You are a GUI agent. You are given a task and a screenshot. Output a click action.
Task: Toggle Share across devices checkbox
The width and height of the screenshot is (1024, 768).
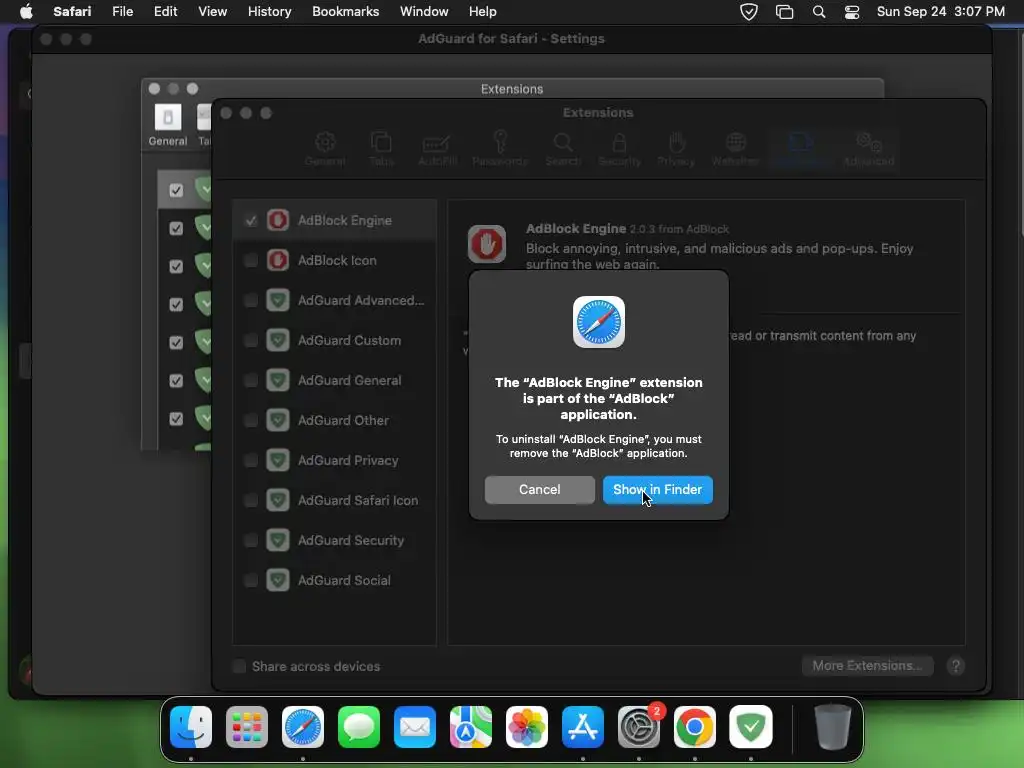240,666
